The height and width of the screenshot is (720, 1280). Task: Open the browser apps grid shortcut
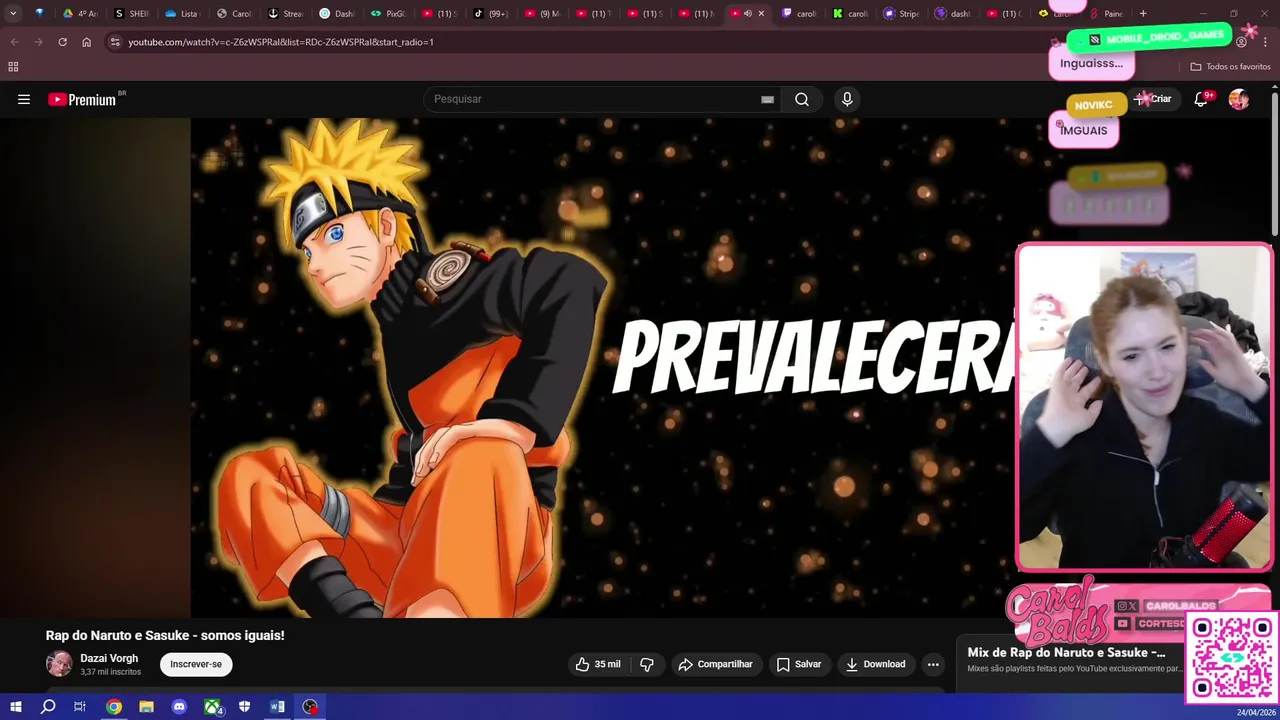coord(13,67)
